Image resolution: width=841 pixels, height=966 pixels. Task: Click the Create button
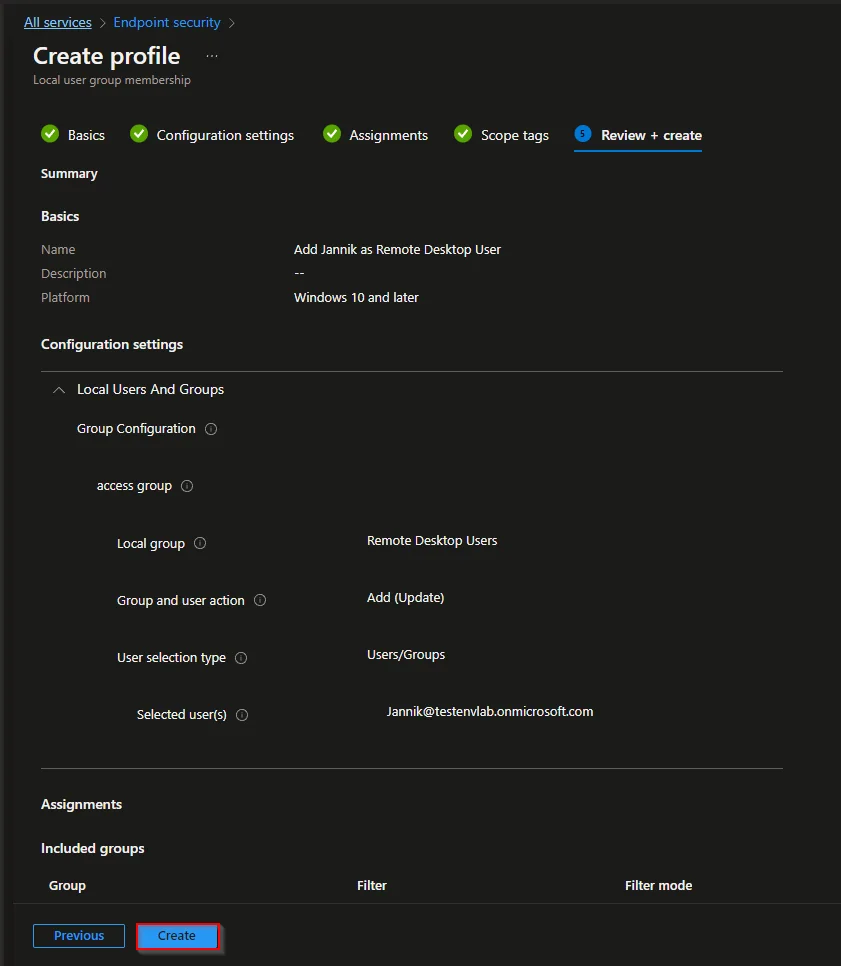click(x=177, y=936)
